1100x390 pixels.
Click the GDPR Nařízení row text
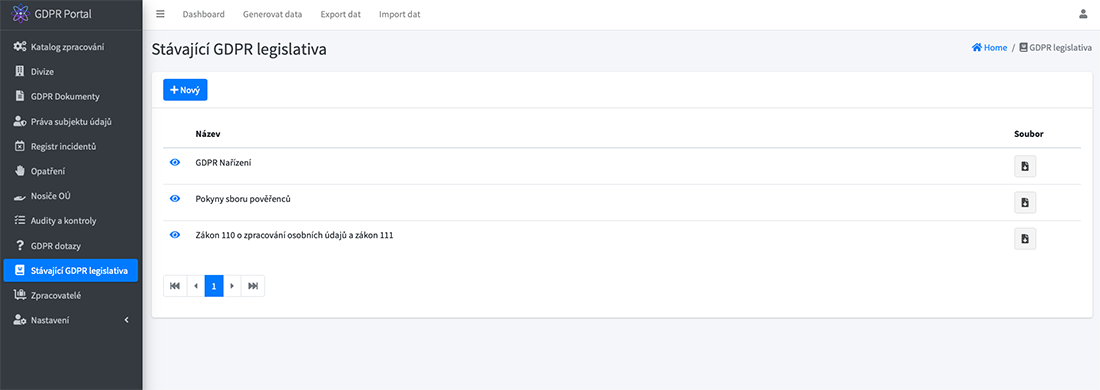pyautogui.click(x=223, y=163)
